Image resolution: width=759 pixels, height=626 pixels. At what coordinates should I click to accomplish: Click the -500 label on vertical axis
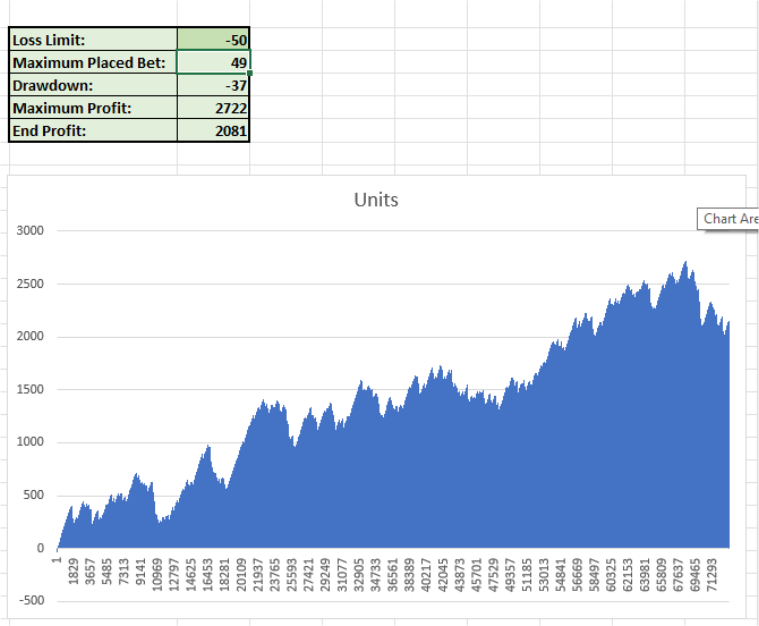pos(31,601)
